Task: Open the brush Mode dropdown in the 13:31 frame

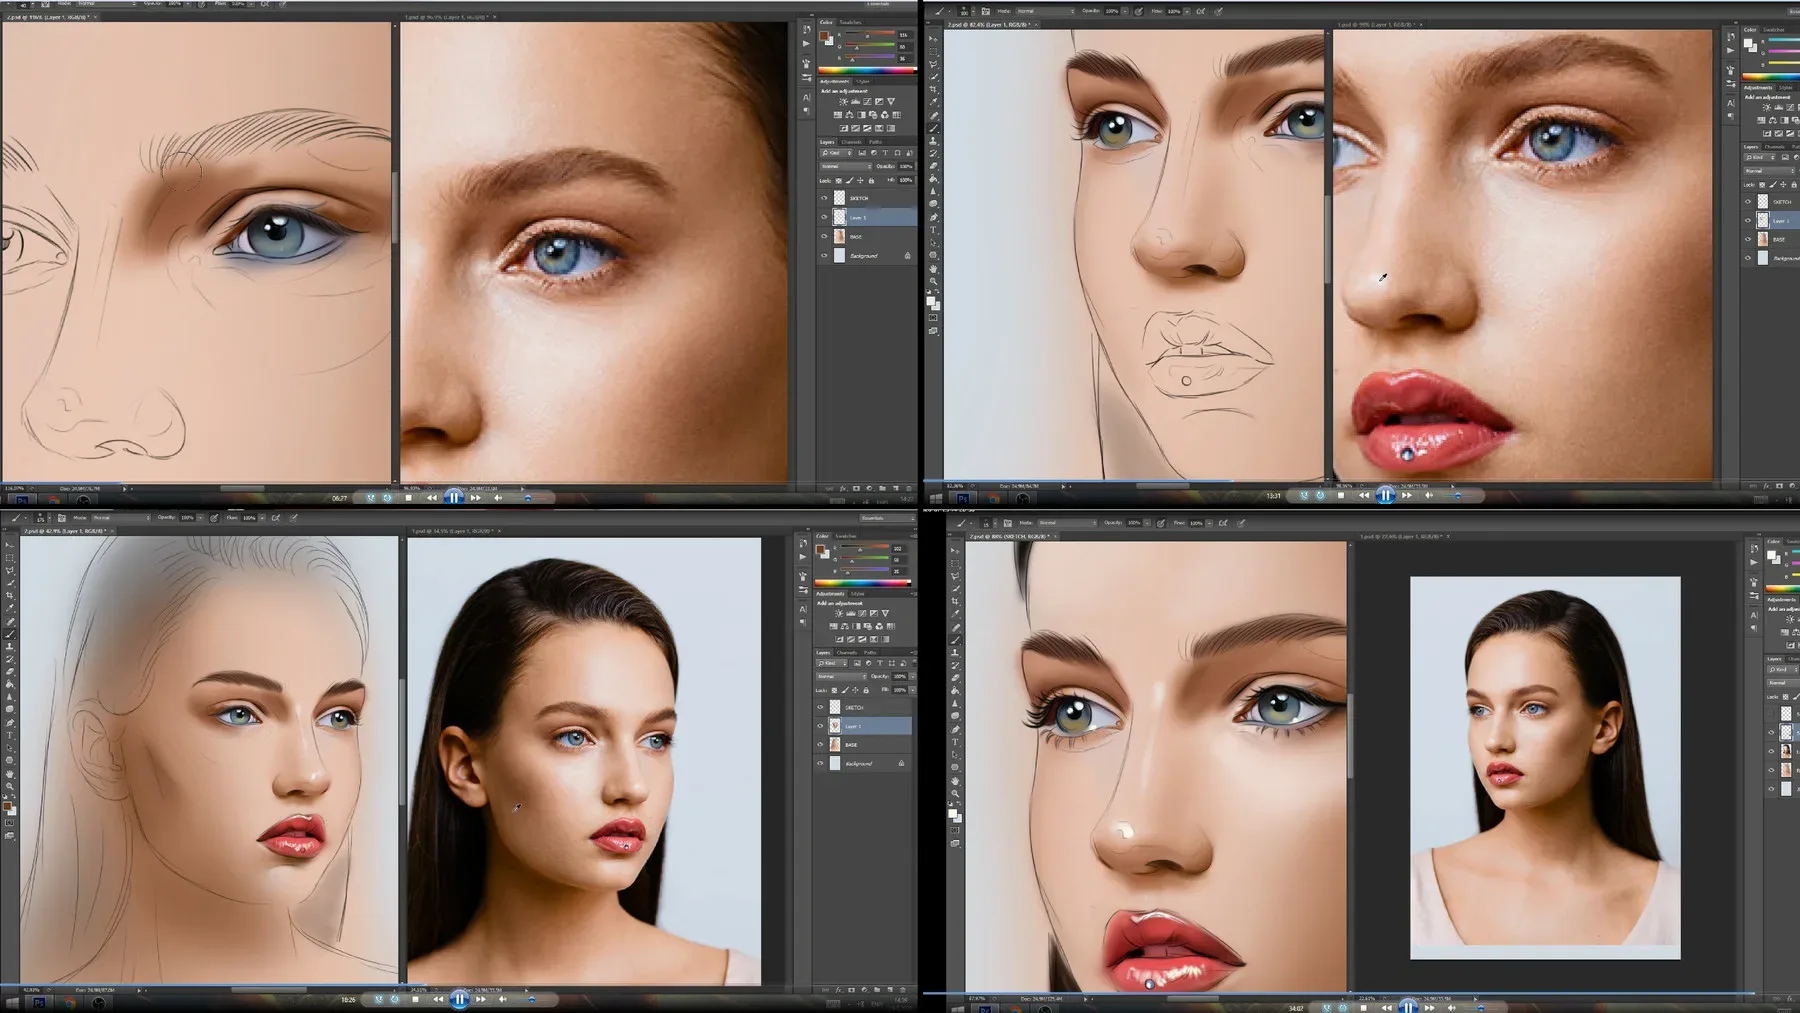Action: pos(1045,11)
